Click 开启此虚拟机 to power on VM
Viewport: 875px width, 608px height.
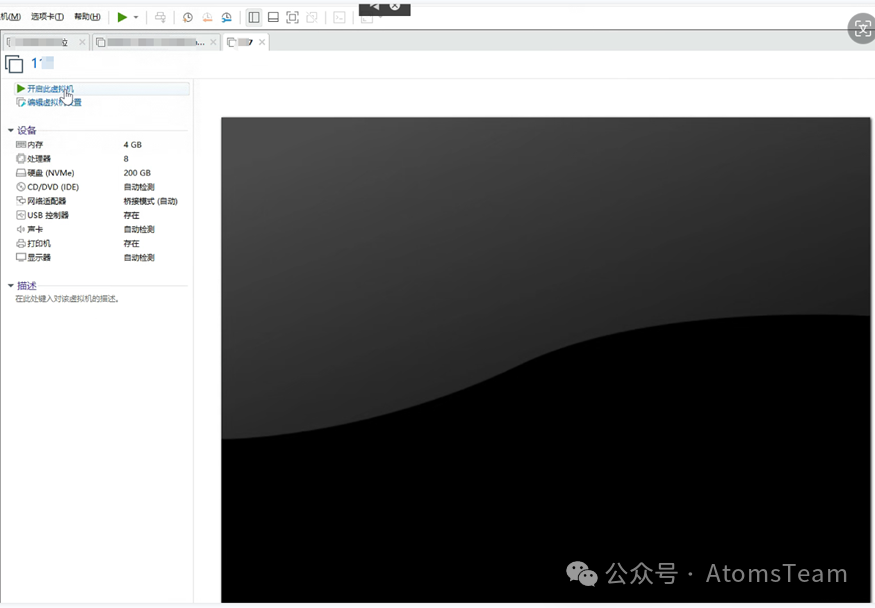pos(50,89)
